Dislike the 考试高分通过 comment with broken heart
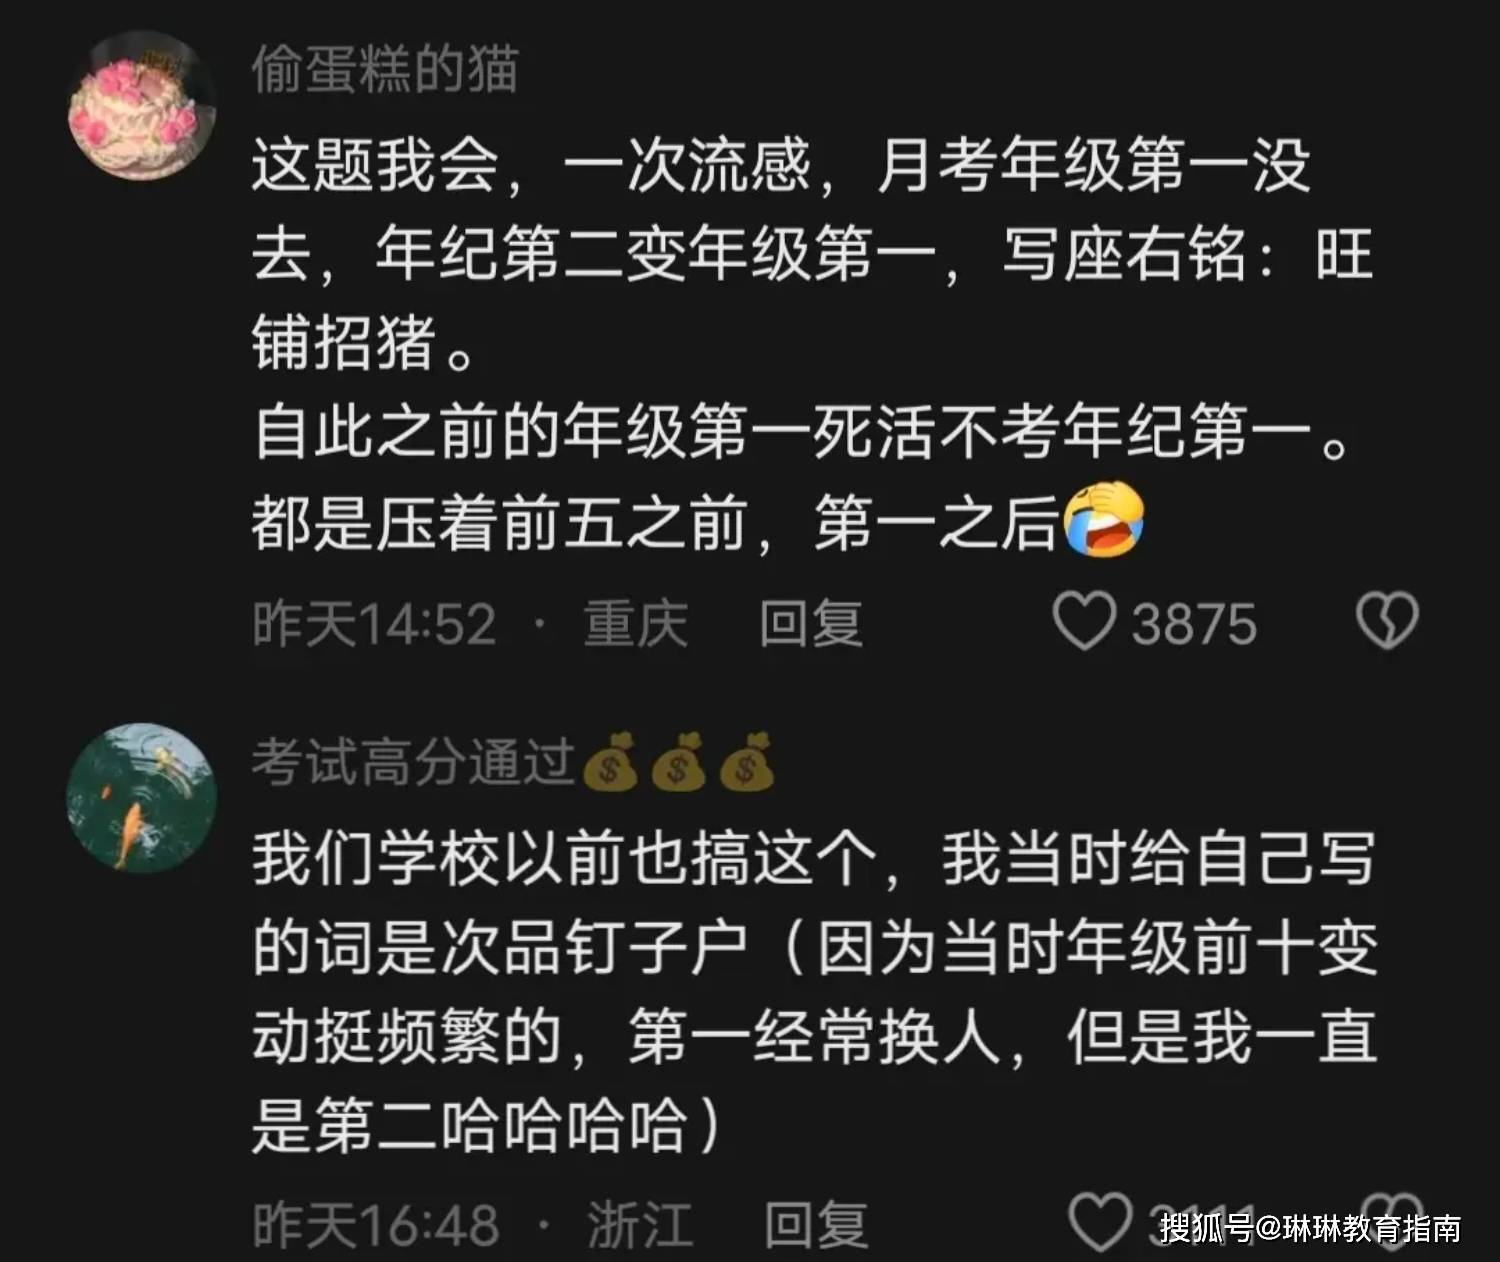Image resolution: width=1500 pixels, height=1262 pixels. tap(1395, 1220)
